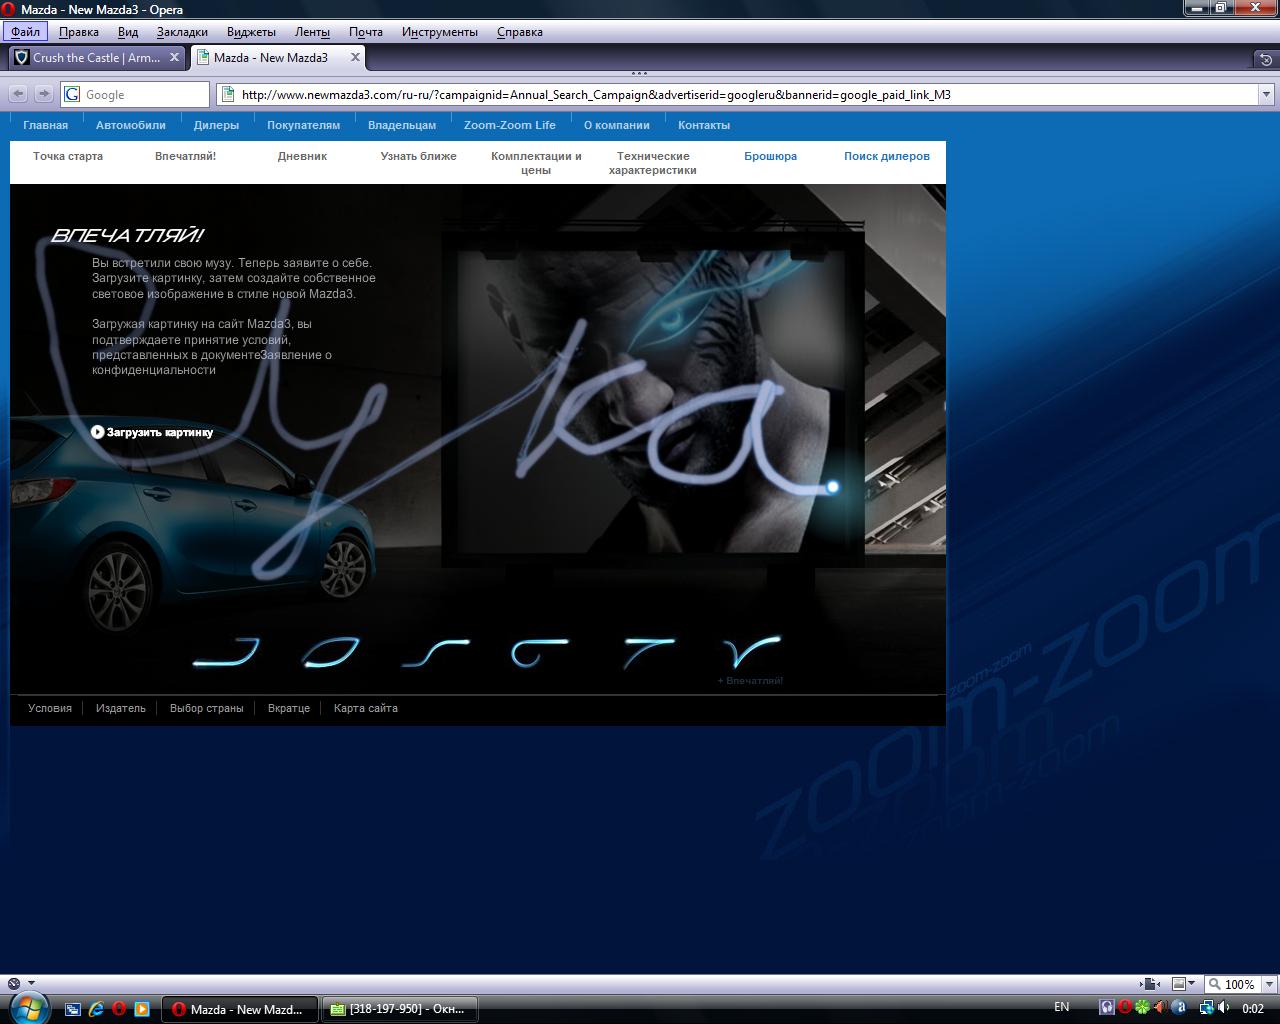Viewport: 1280px width, 1024px height.
Task: Expand the status bar panel dropdown arrow
Action: point(31,984)
